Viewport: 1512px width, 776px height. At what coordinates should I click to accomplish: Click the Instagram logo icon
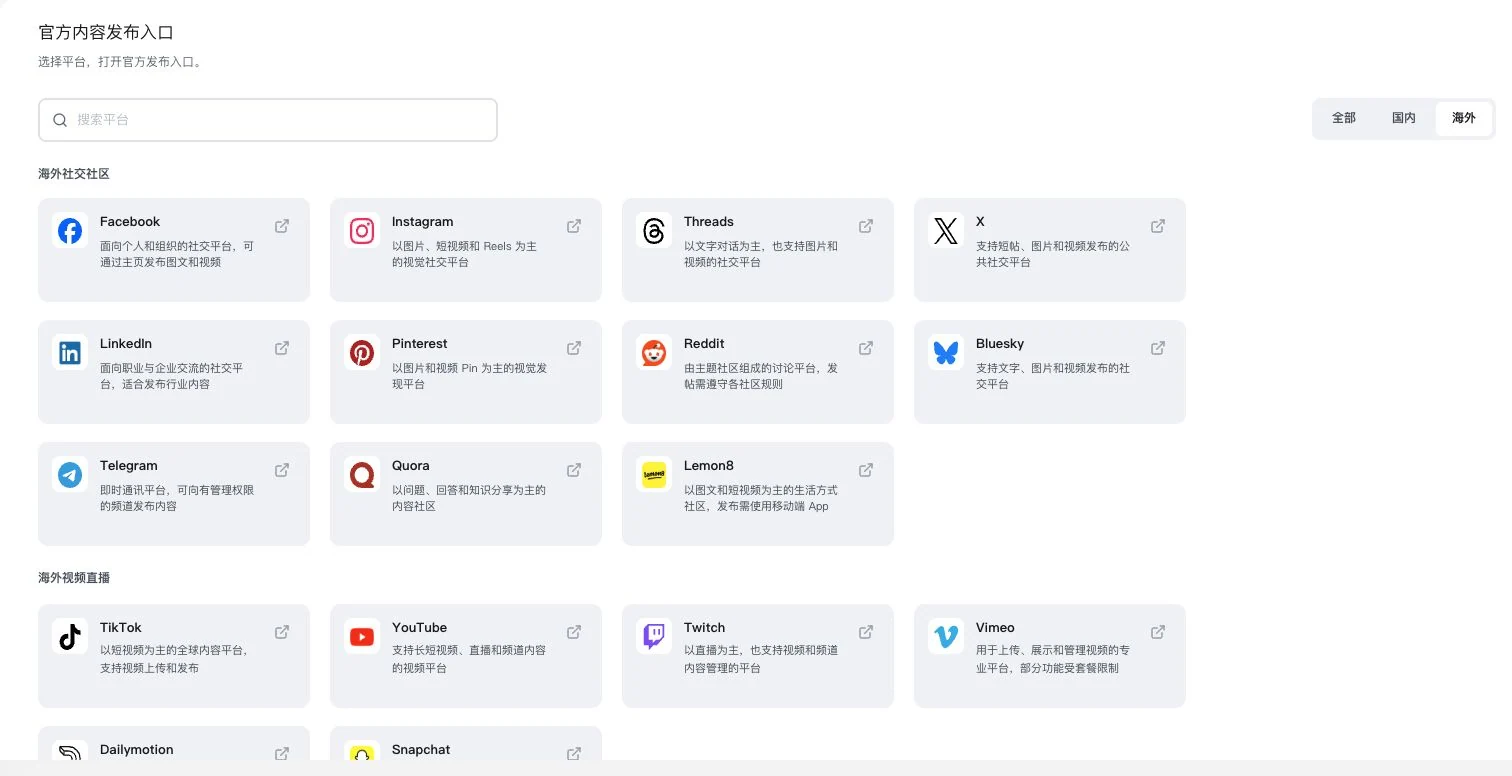362,231
